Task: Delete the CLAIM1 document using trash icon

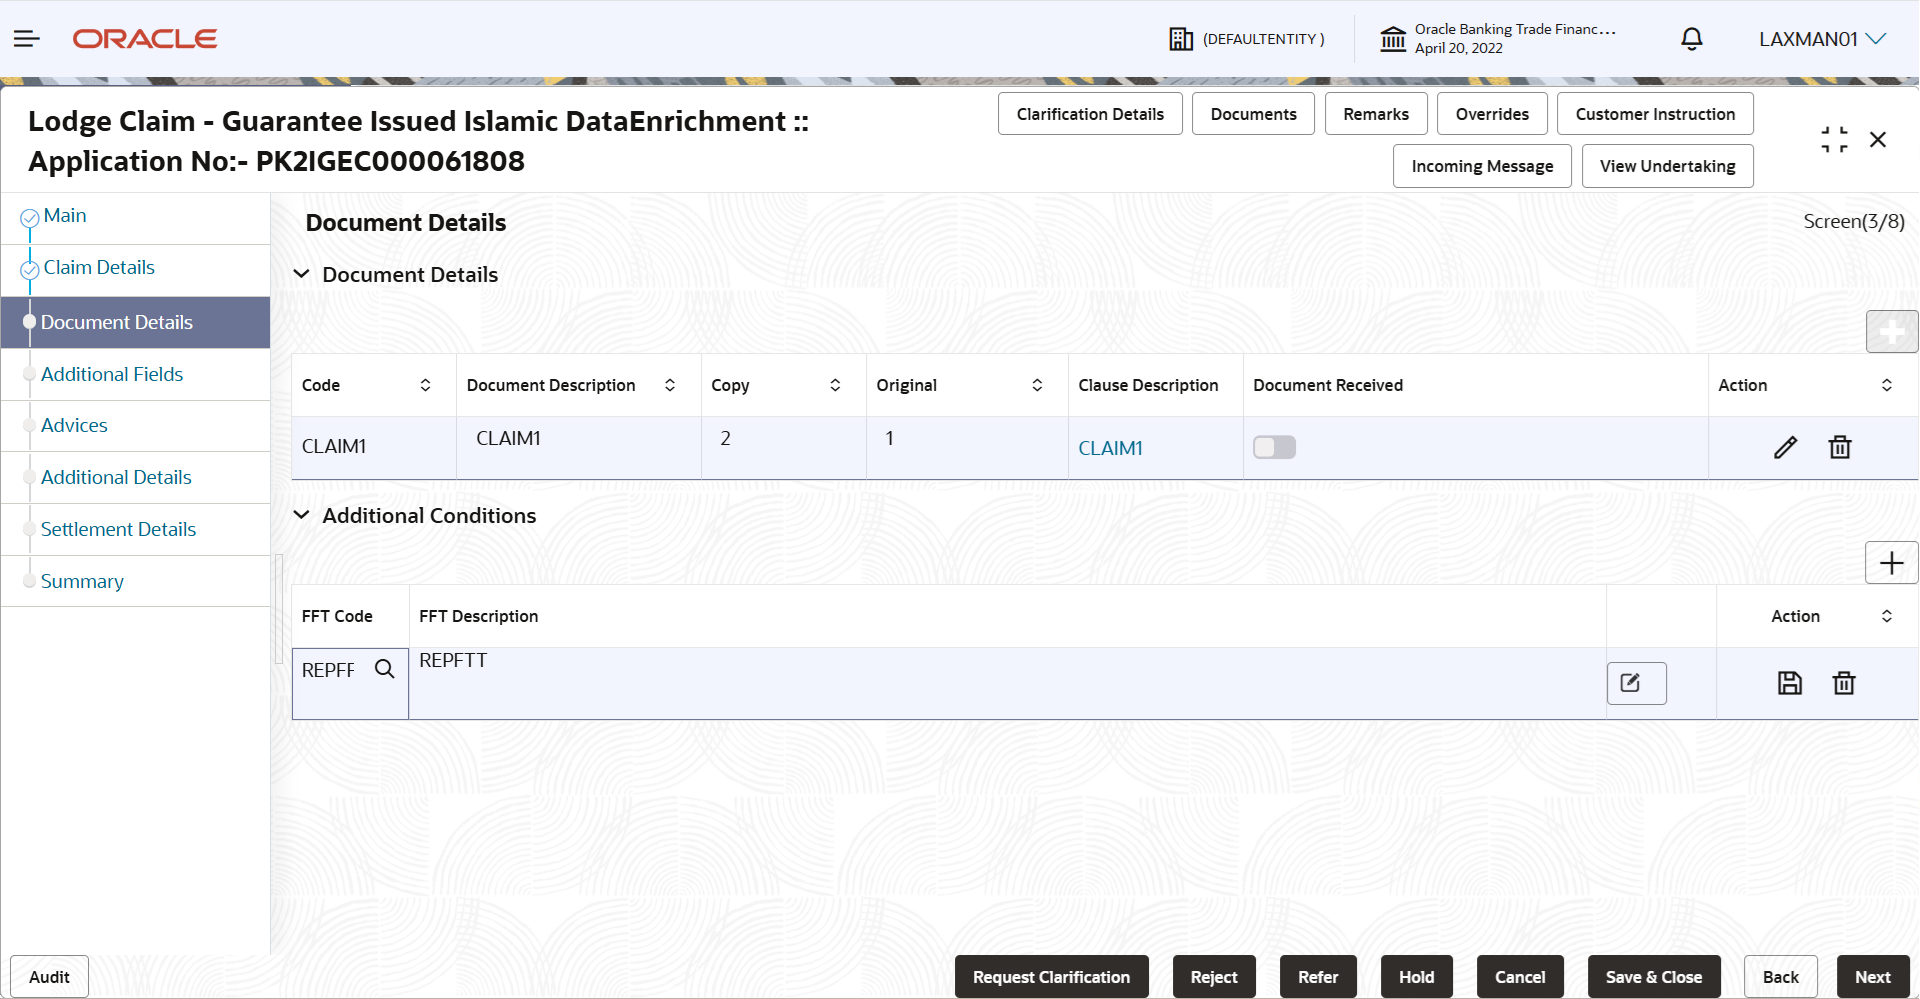Action: 1840,447
